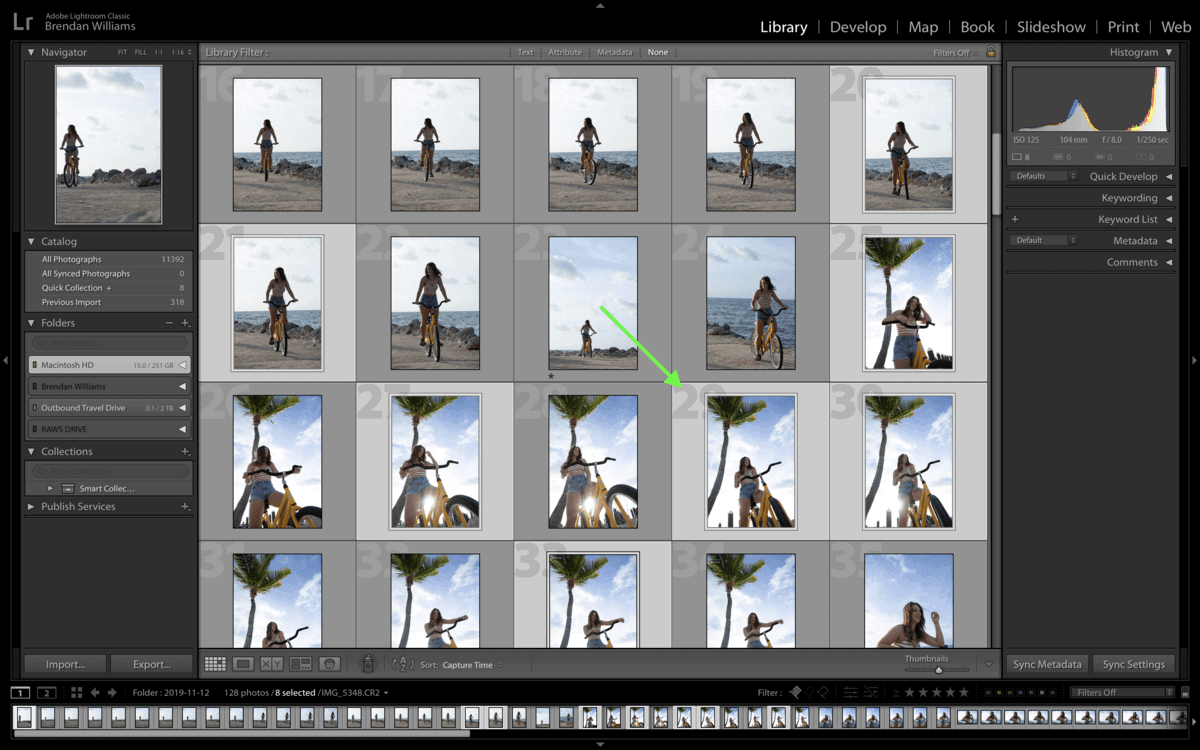Go forward with the filmstrip arrow
This screenshot has width=1200, height=750.
pos(112,692)
